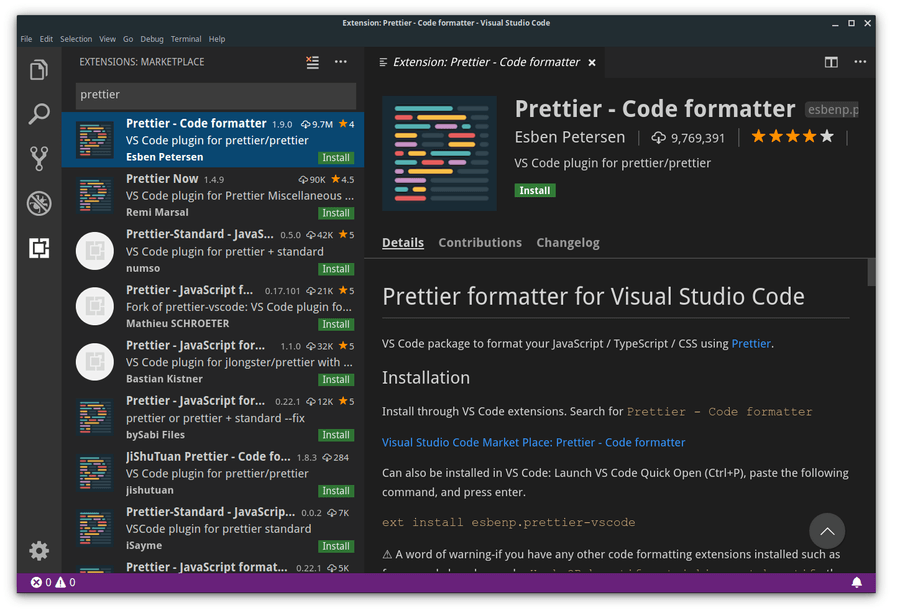900x615 pixels.
Task: Install the Prettier Now extension
Action: tap(335, 212)
